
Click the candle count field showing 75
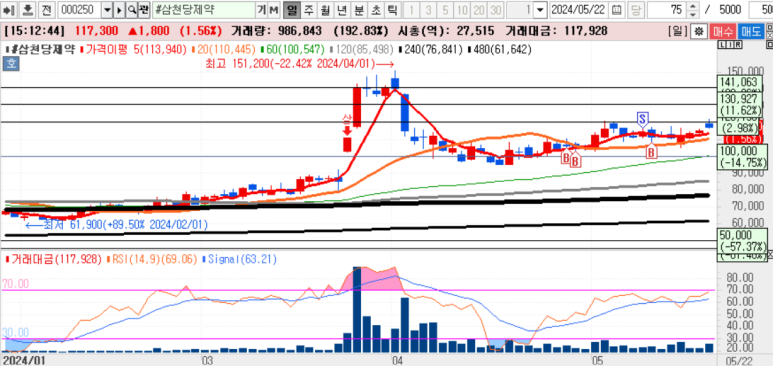click(667, 9)
